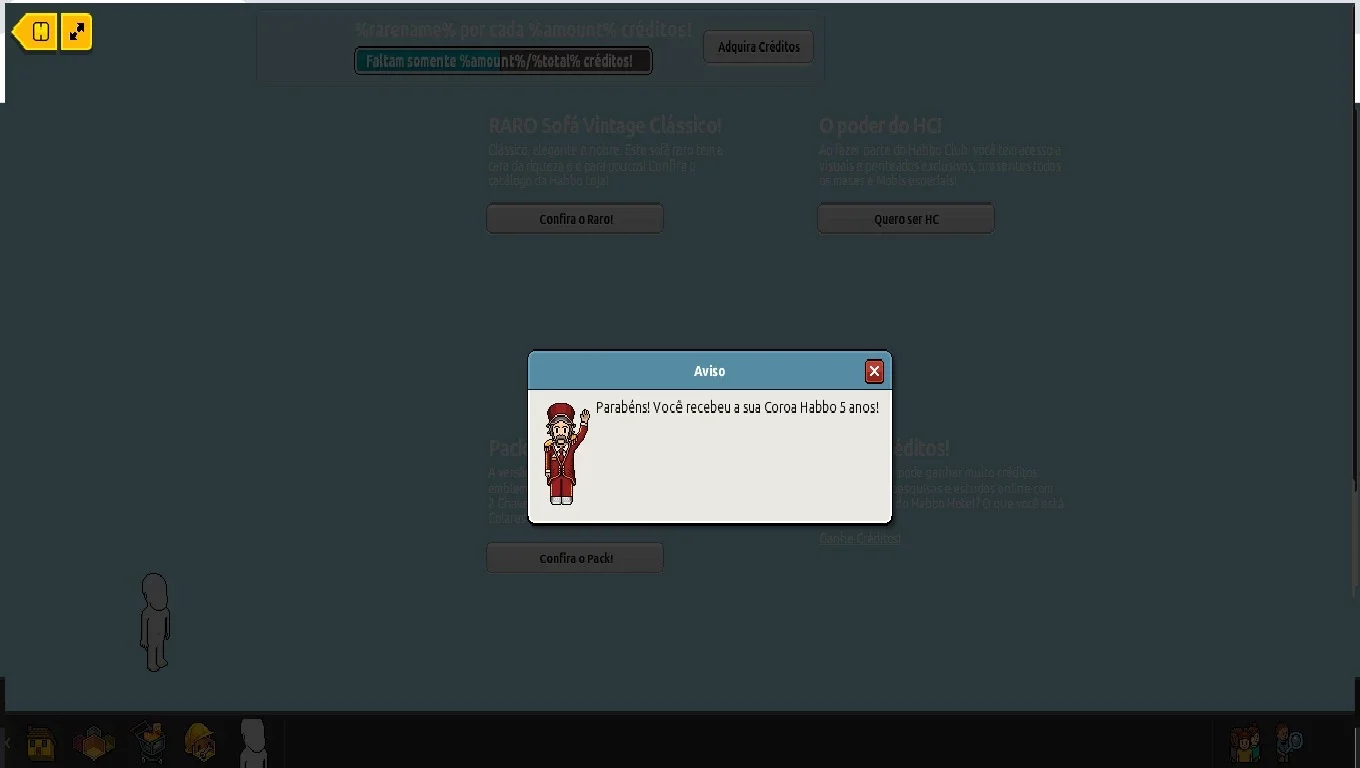Click the yellow Habbo home arrow button

(35, 32)
